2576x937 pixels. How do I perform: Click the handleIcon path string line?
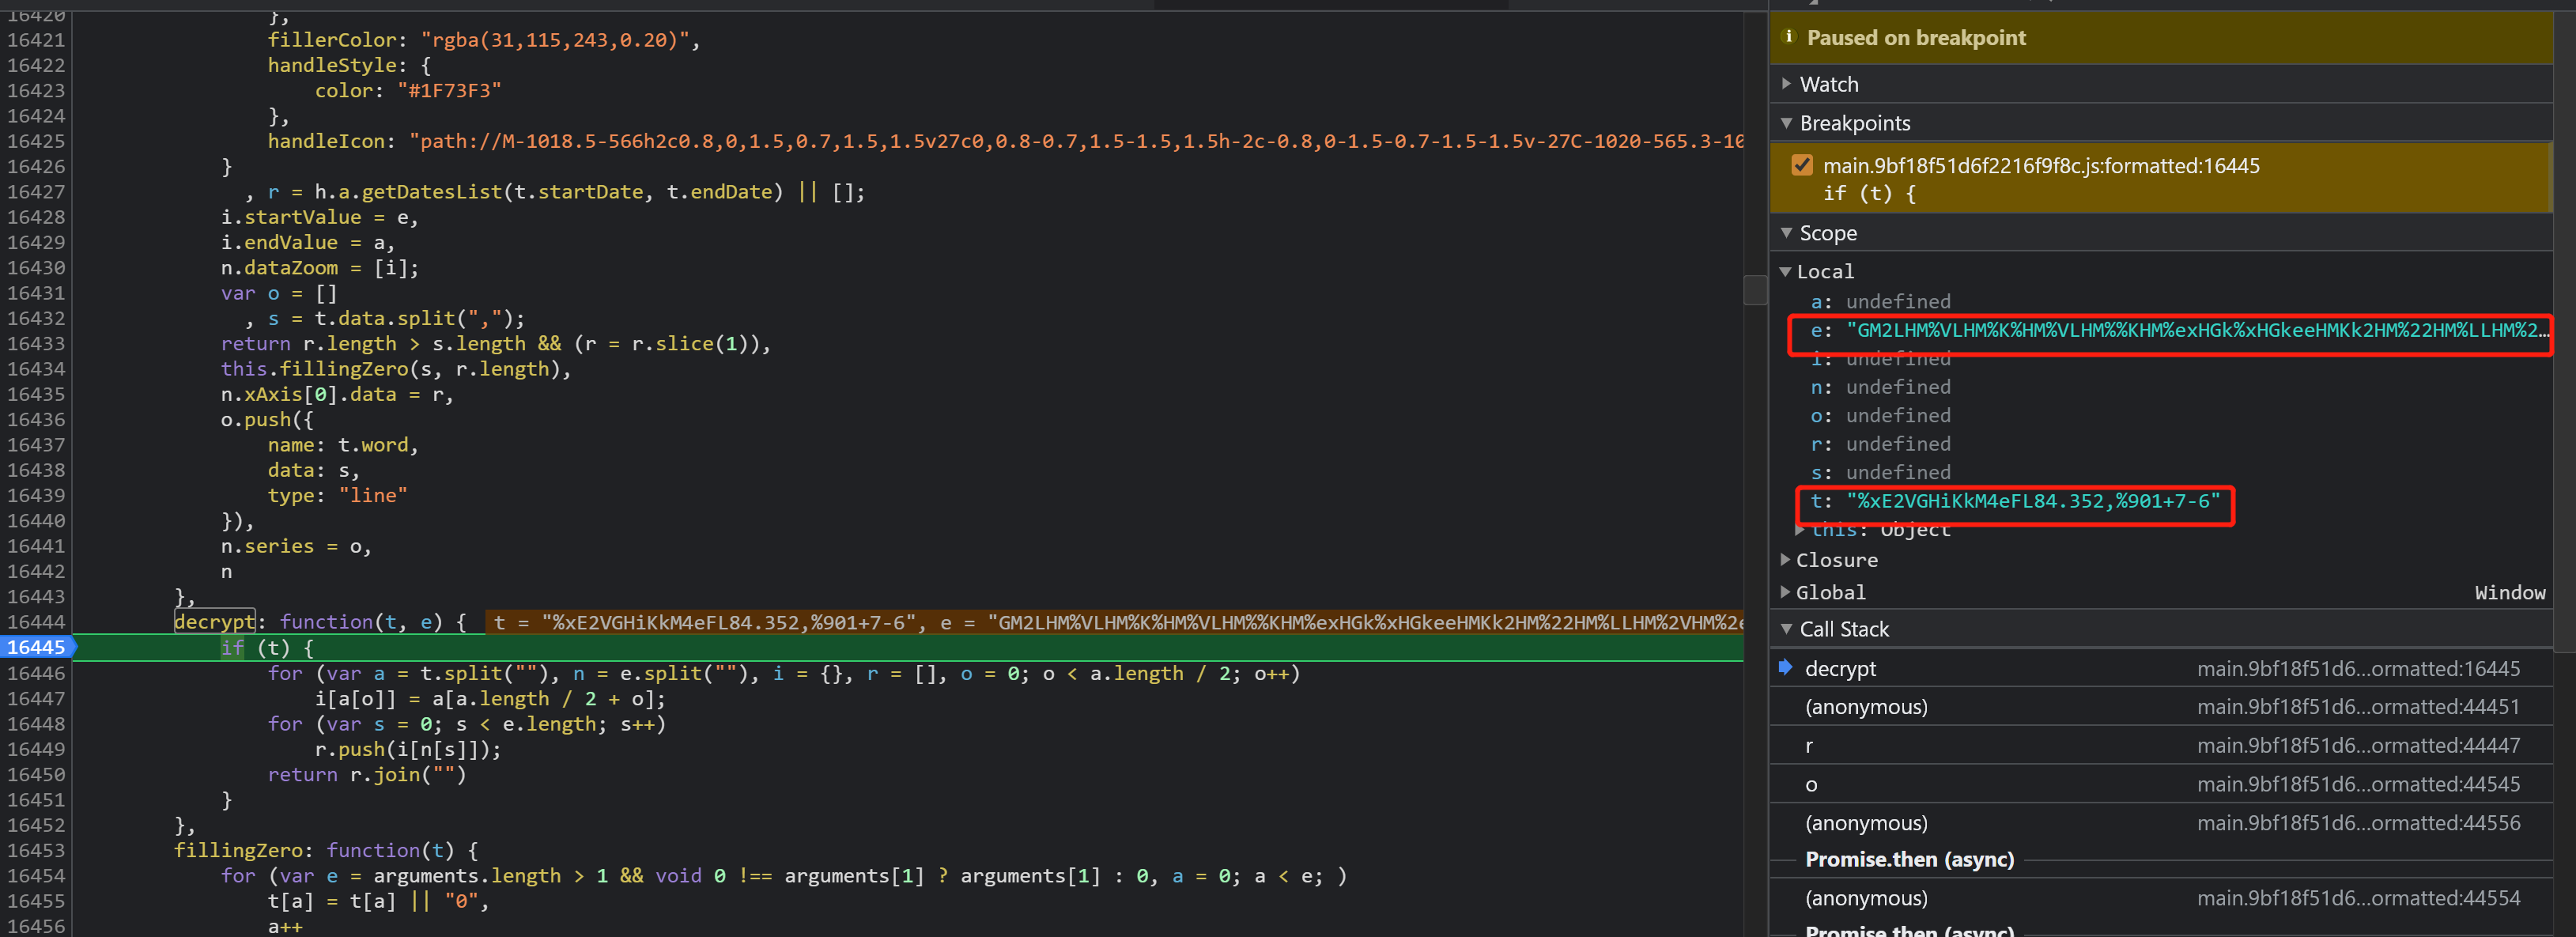pos(1005,141)
